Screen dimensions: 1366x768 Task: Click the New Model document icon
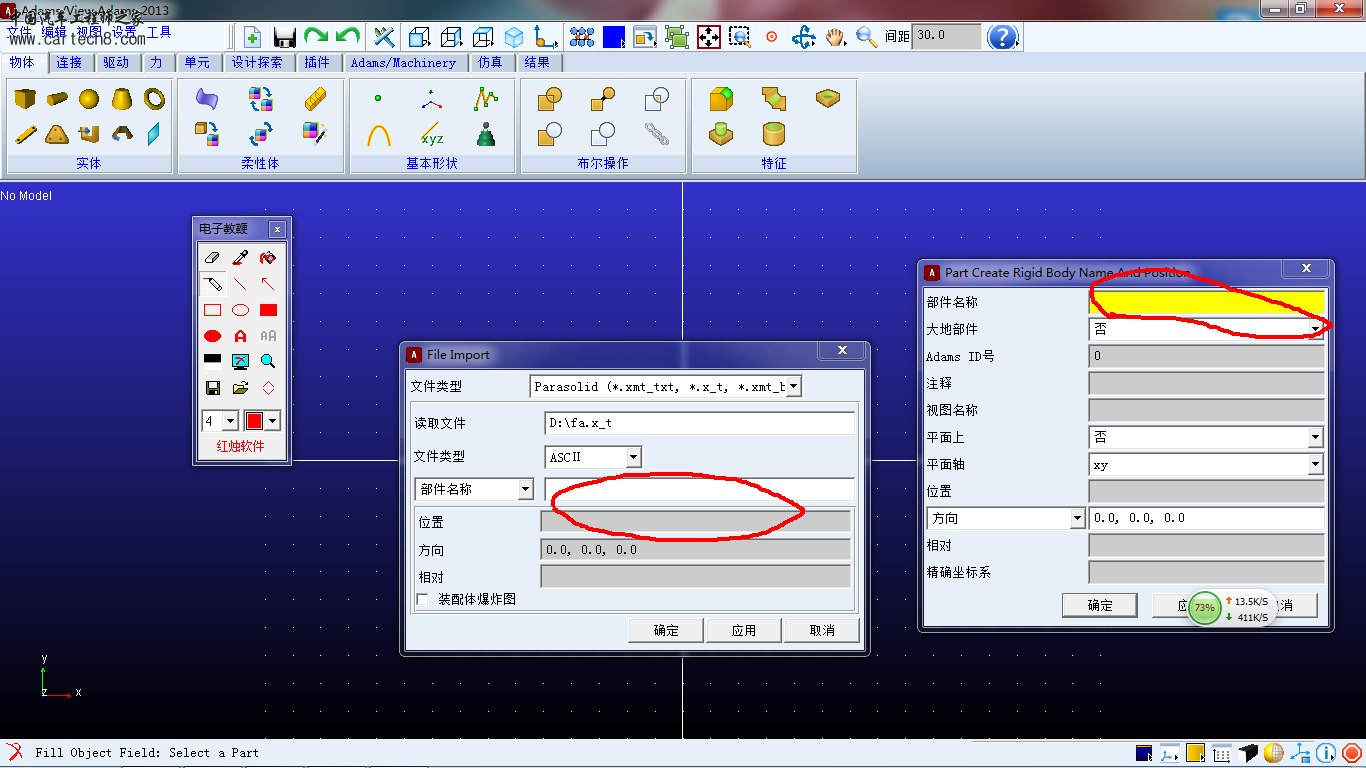click(x=253, y=38)
